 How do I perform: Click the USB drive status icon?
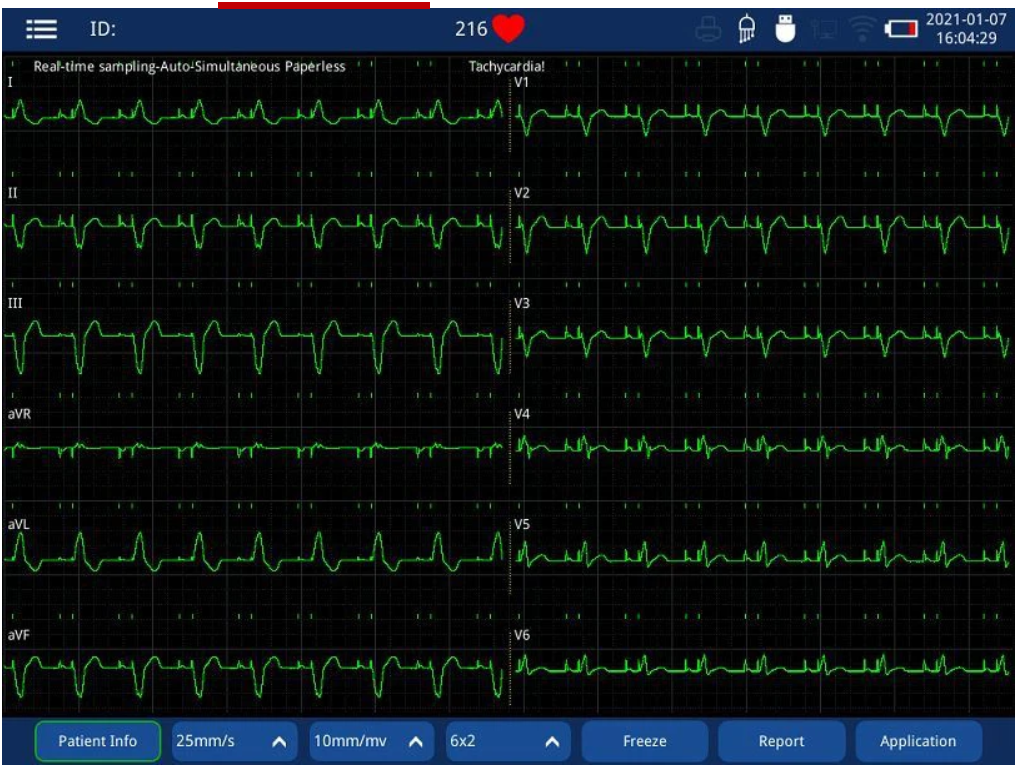786,30
